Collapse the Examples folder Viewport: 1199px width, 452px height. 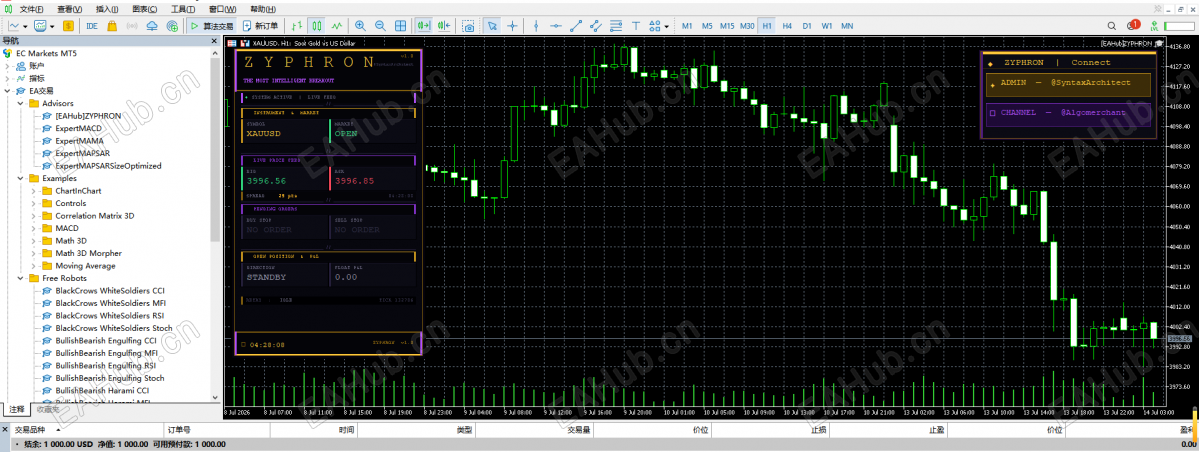[x=21, y=177]
